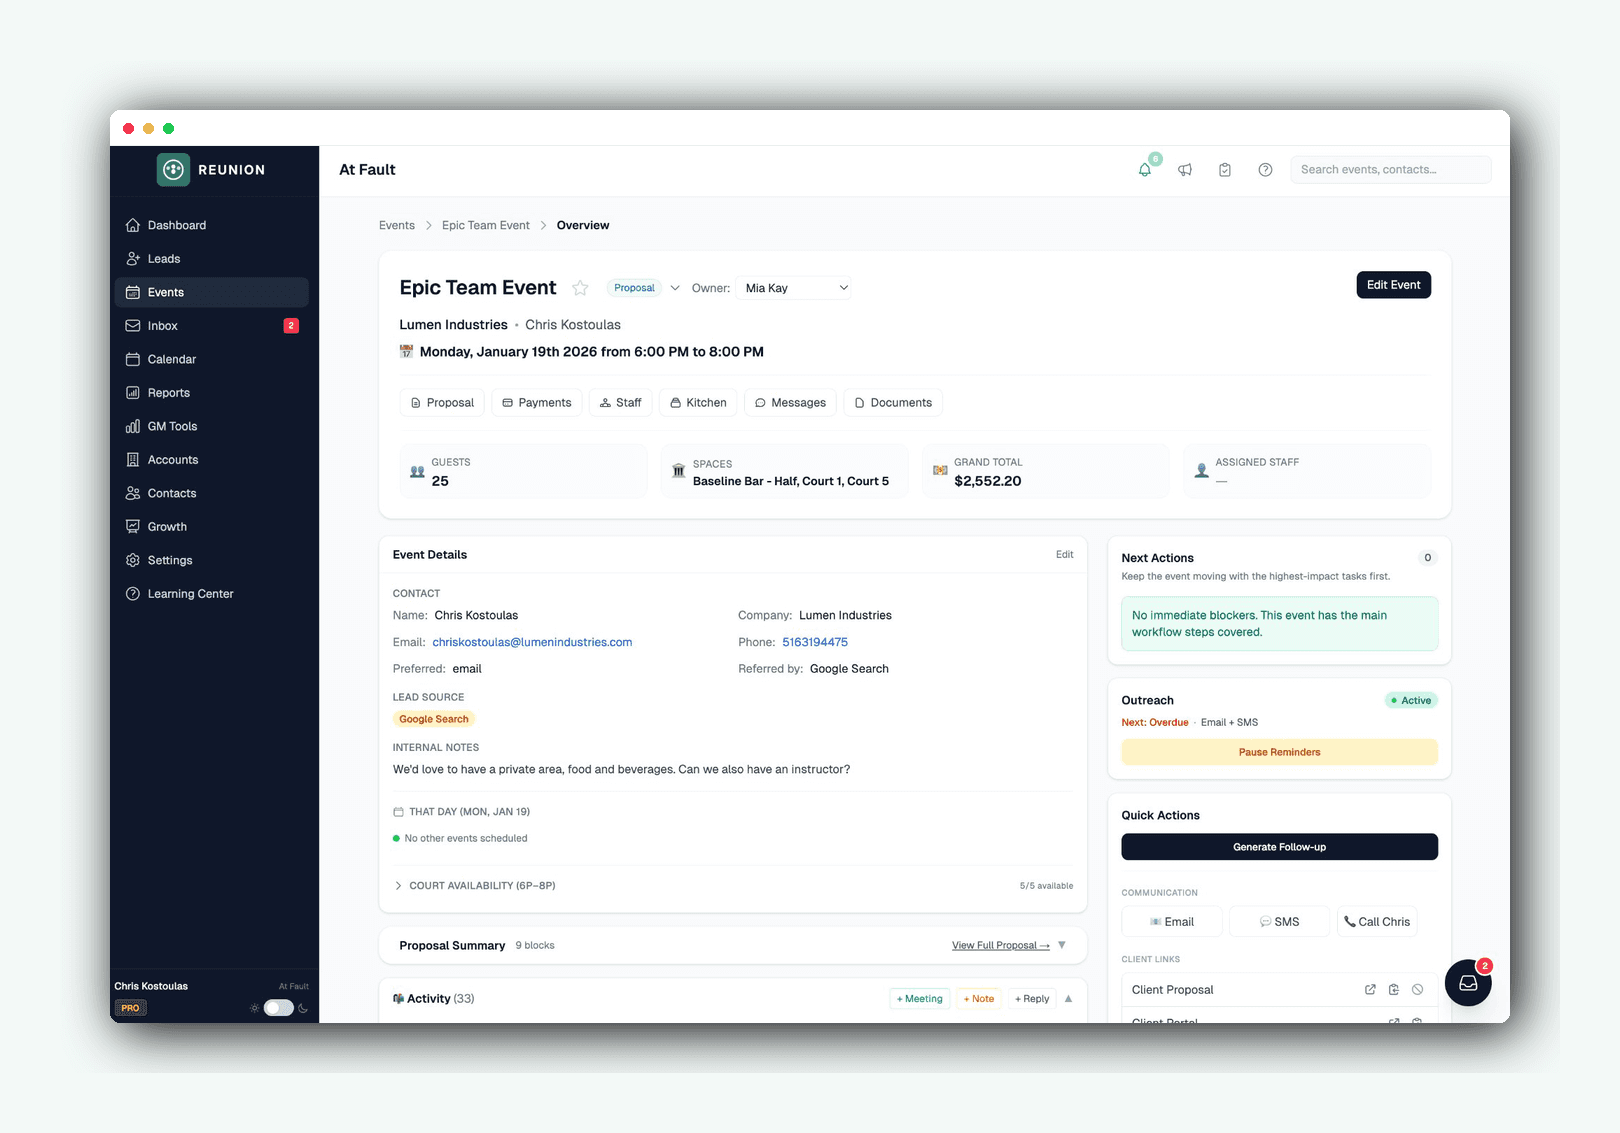This screenshot has height=1133, width=1620.
Task: Click the Email communication button
Action: [x=1172, y=922]
